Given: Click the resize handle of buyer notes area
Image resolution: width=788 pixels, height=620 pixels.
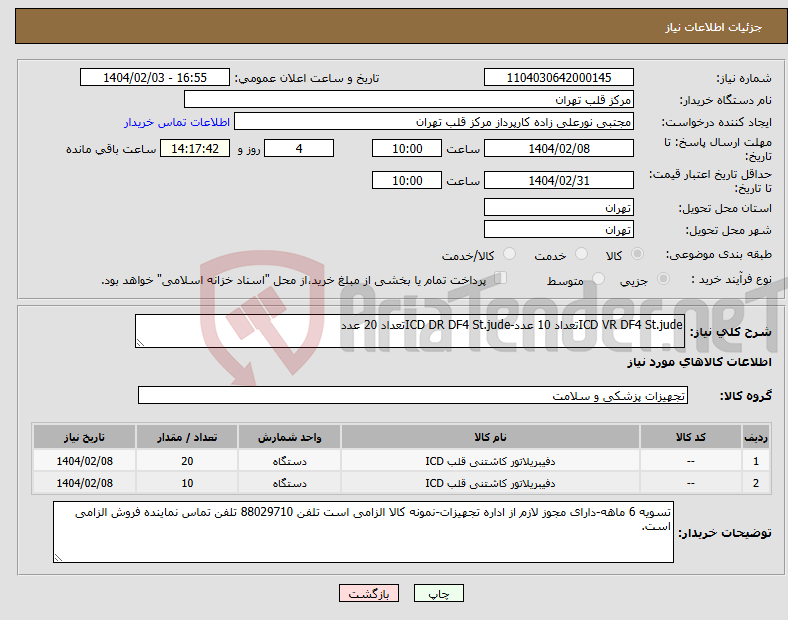Looking at the screenshot, I should click(x=58, y=558).
